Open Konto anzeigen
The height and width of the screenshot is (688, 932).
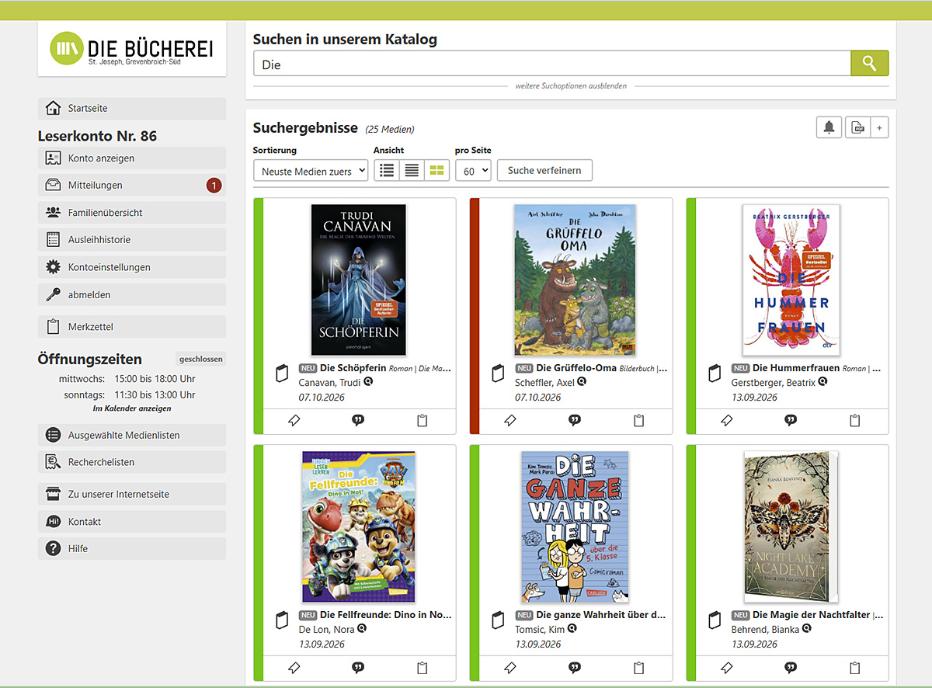coord(132,158)
